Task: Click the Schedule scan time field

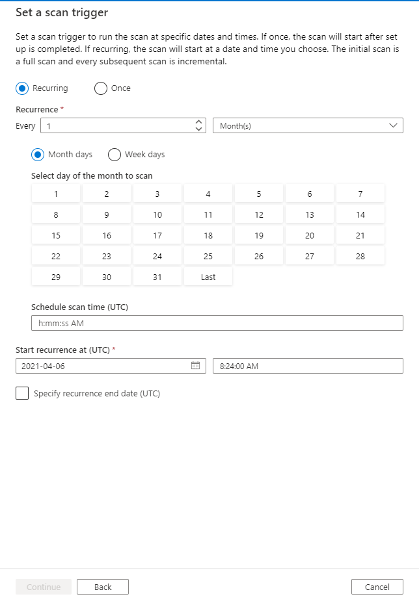Action: [x=217, y=323]
